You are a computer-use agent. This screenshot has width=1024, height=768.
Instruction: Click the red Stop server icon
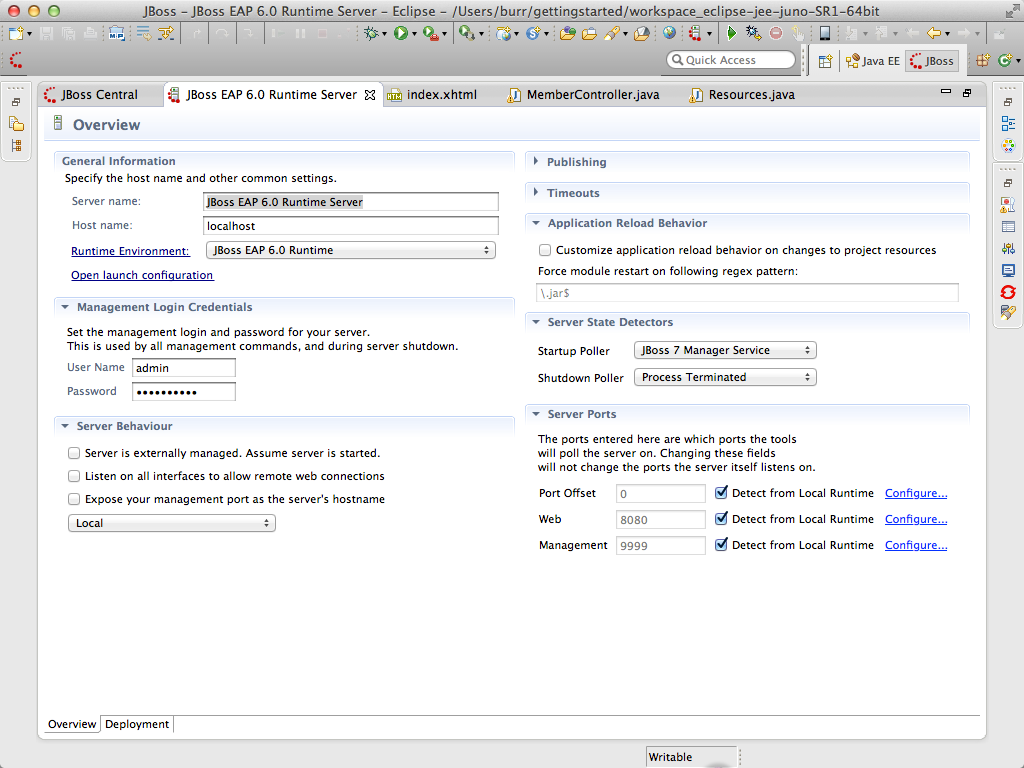(x=776, y=33)
